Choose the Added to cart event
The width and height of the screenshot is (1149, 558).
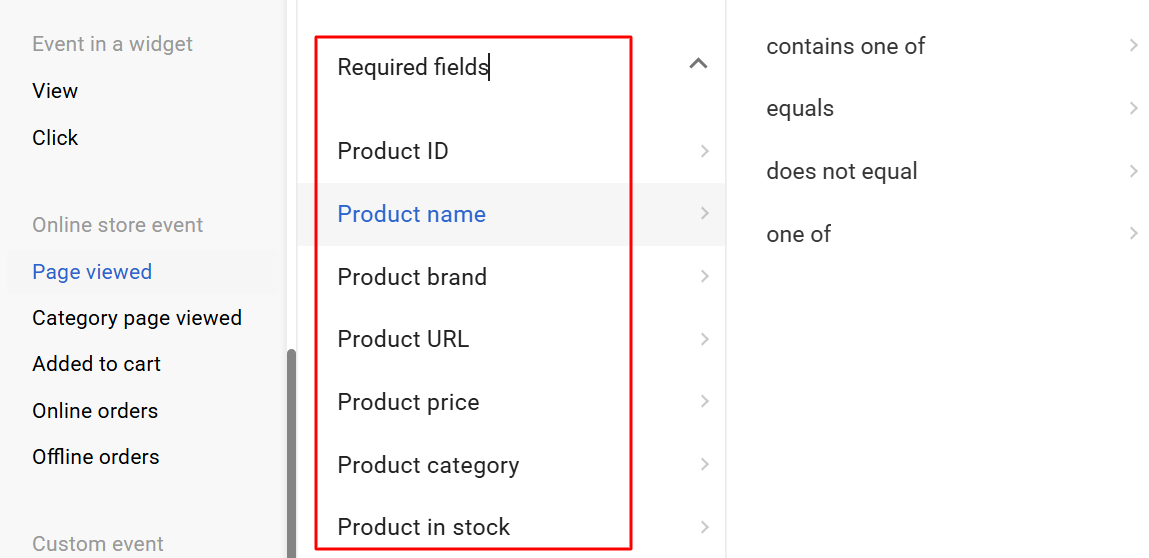coord(96,364)
